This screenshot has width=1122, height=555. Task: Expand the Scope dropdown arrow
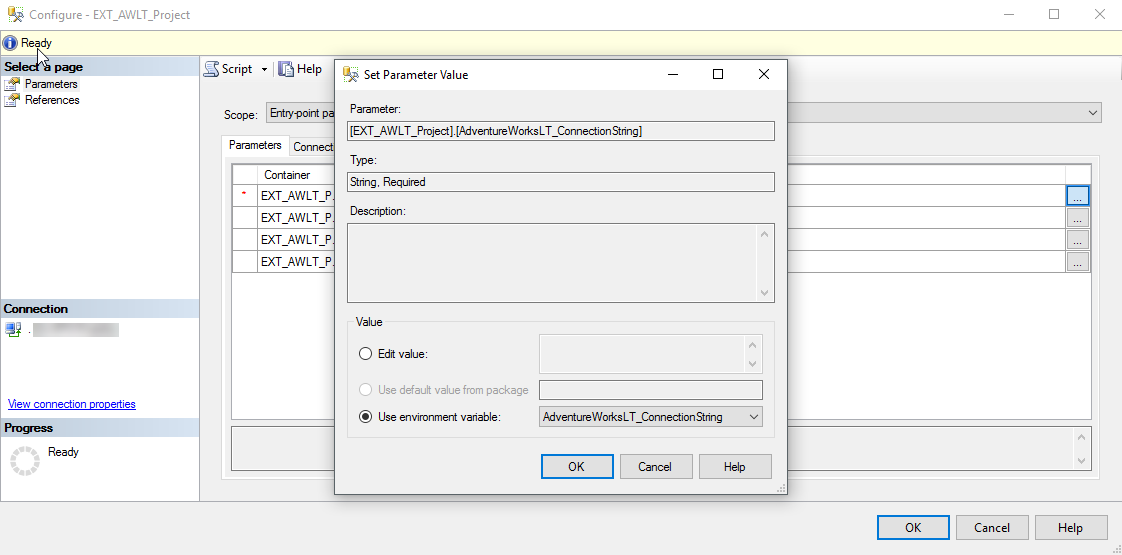point(1093,113)
